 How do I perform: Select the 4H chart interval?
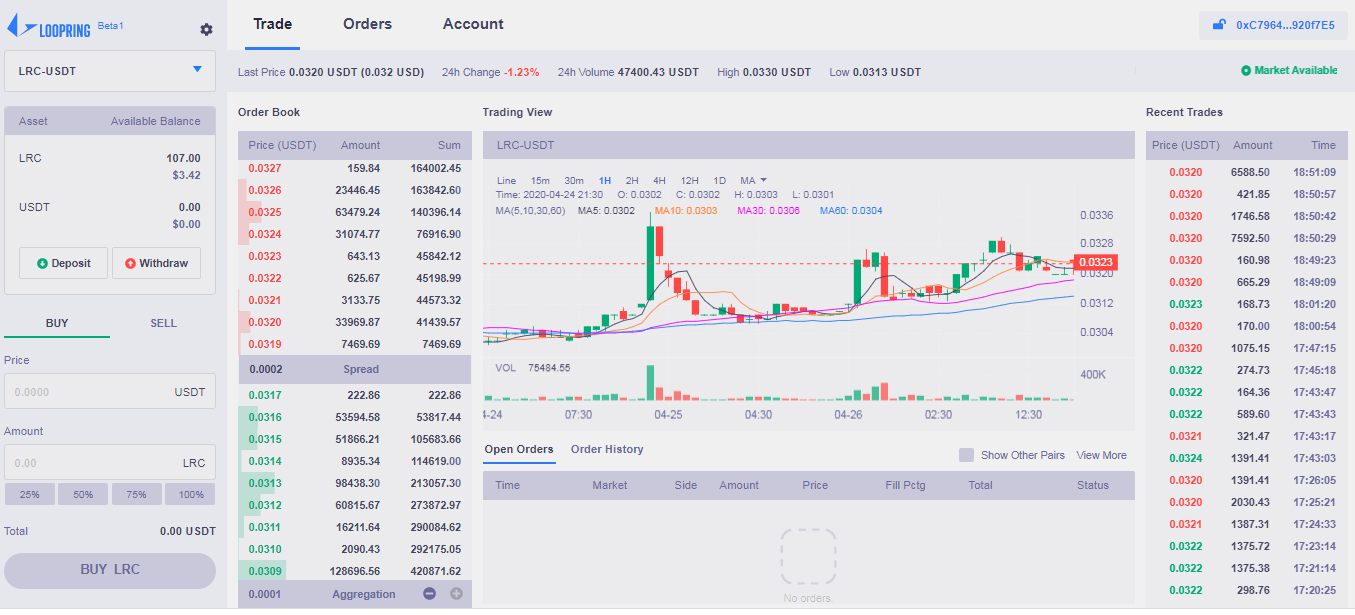pyautogui.click(x=659, y=180)
